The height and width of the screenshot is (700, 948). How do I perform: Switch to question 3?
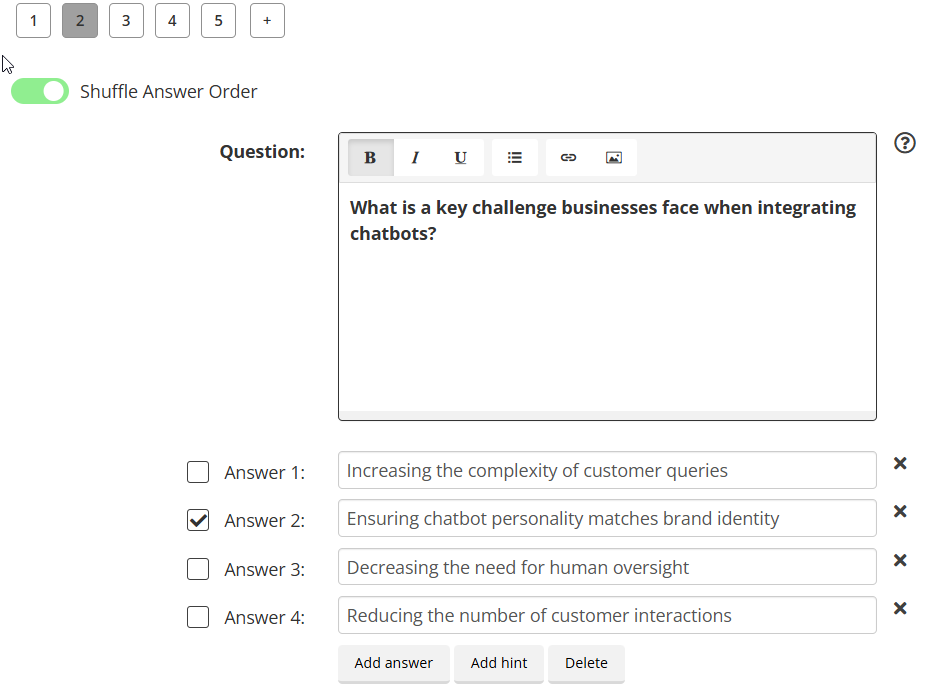126,21
